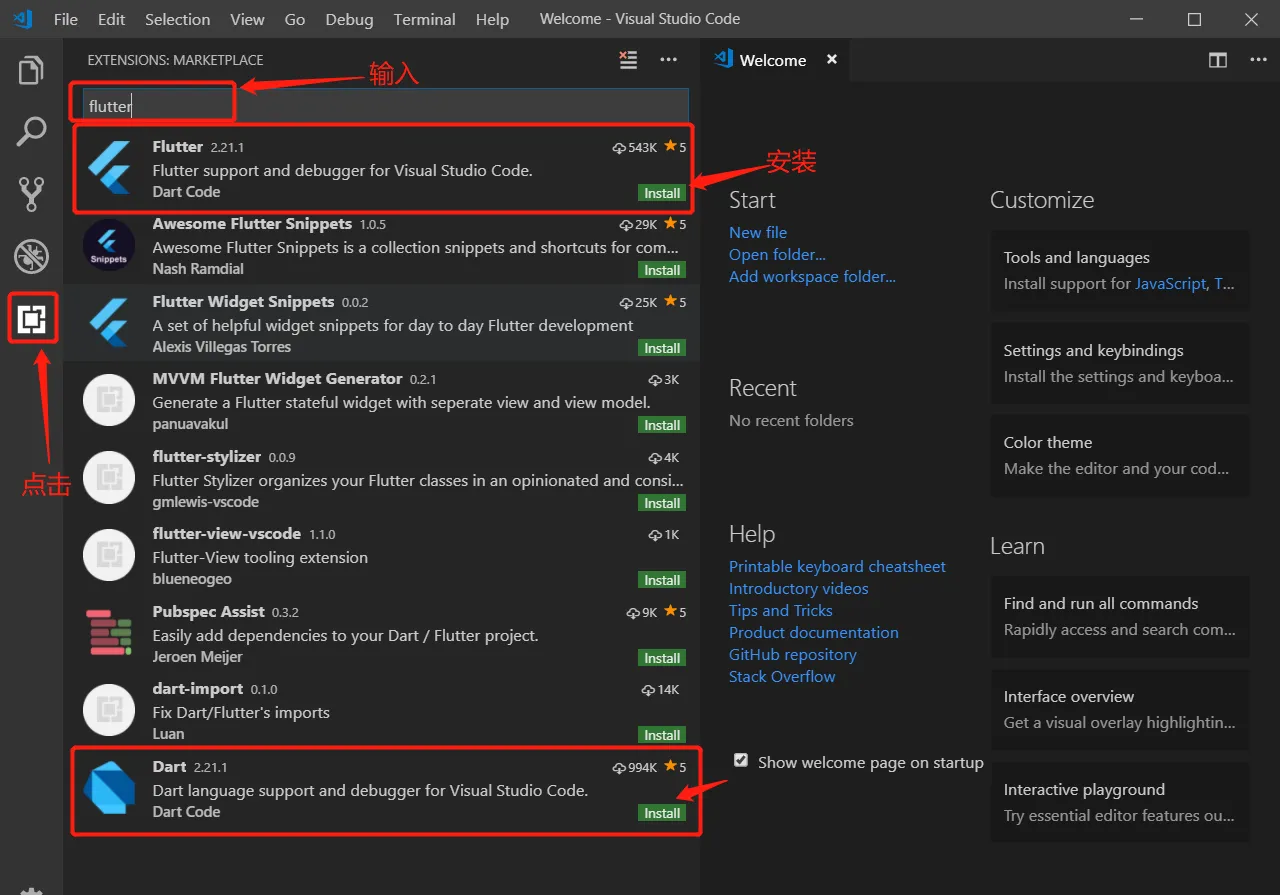Open the Color theme customization card
The width and height of the screenshot is (1280, 895).
pos(1120,456)
